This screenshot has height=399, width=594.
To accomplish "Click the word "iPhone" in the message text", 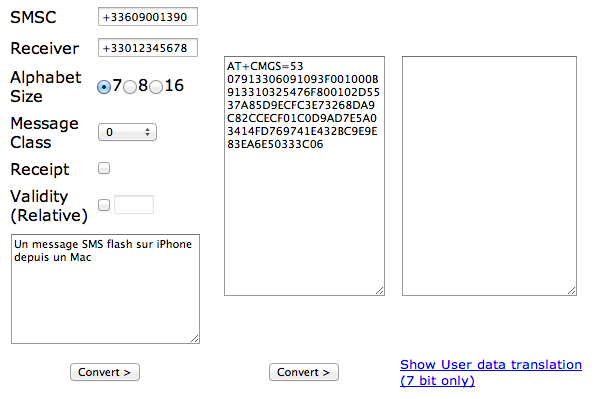I will click(x=174, y=244).
